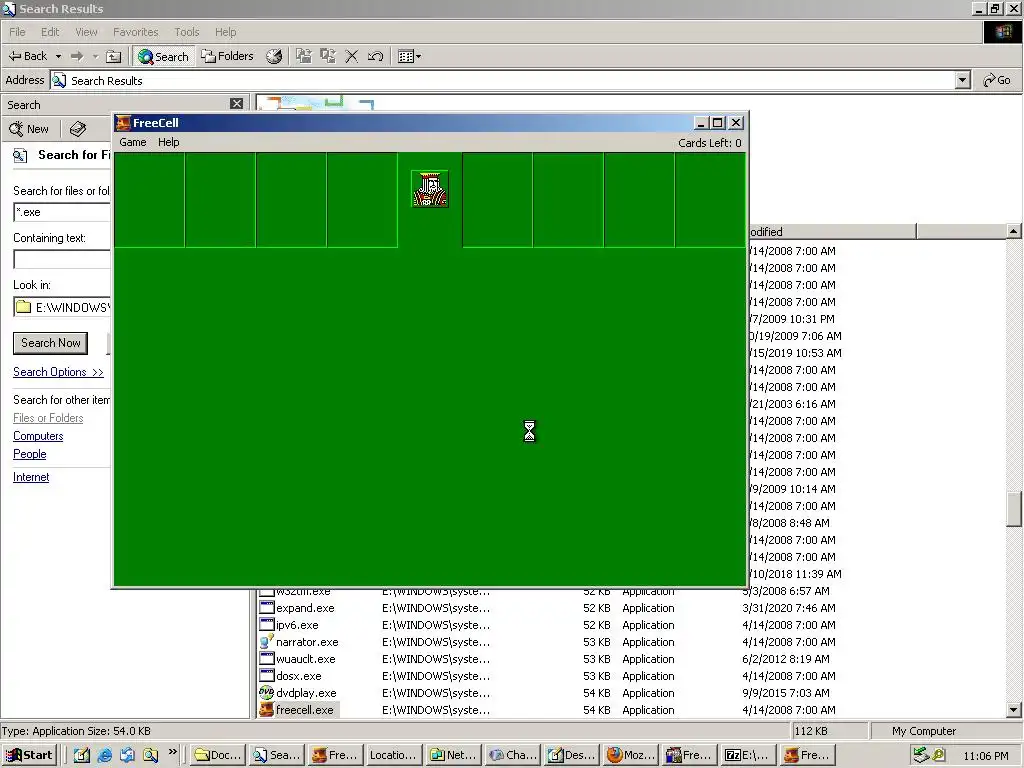Viewport: 1024px width, 768px height.
Task: Click the expand.exe file icon
Action: pos(266,608)
